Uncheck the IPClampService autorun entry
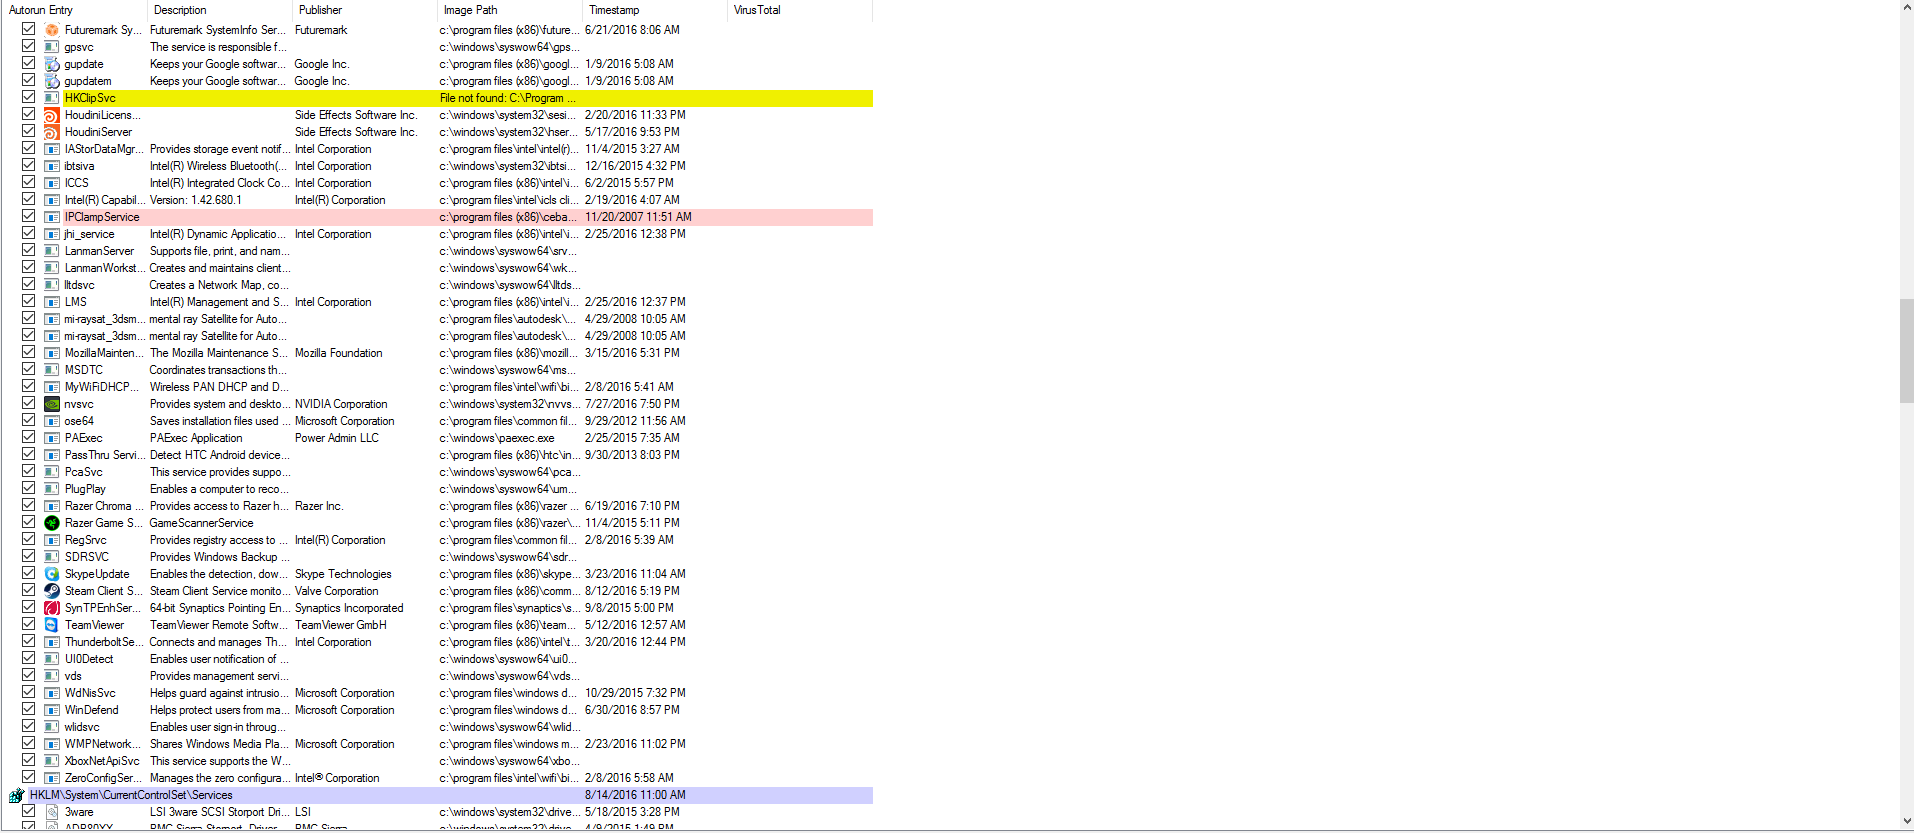 (x=28, y=216)
